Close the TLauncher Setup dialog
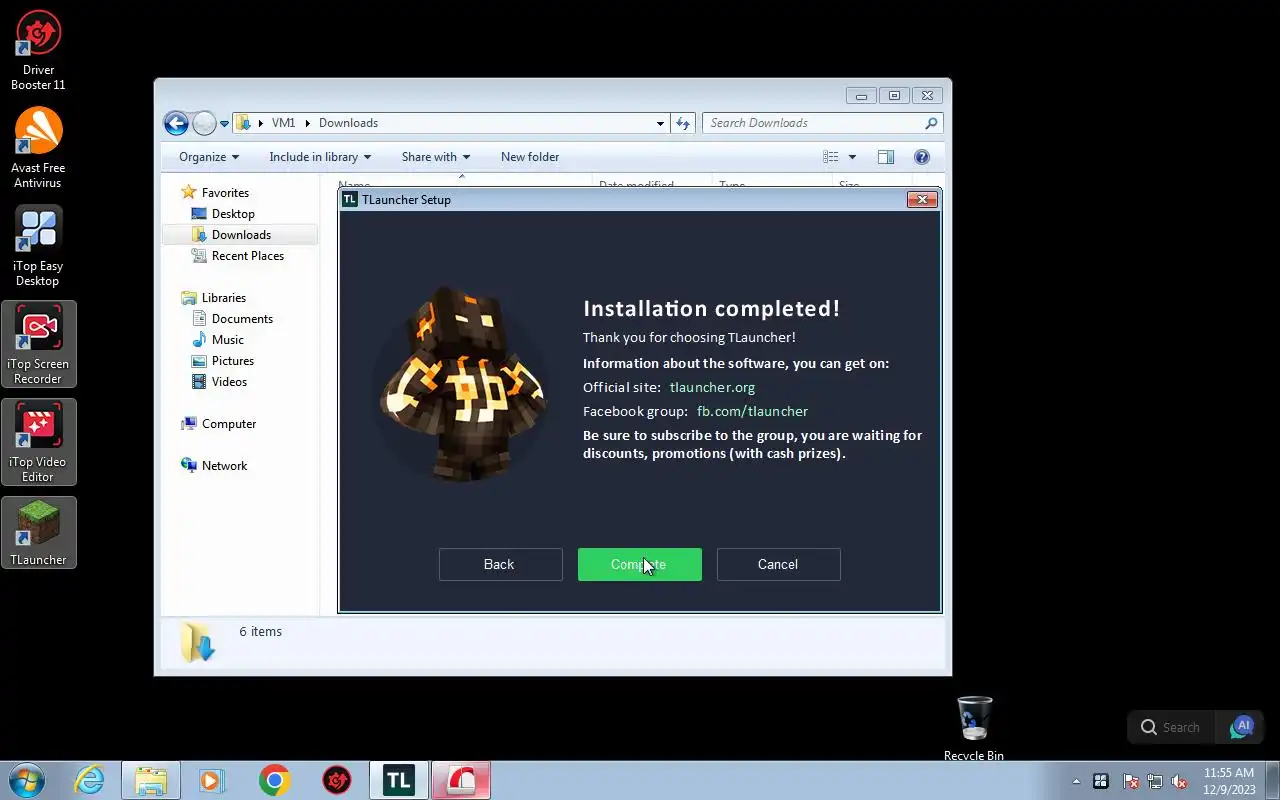Screen dimensions: 1280x800 (921, 199)
